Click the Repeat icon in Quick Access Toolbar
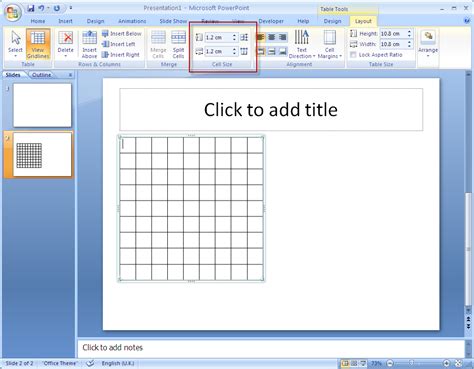 (57, 8)
